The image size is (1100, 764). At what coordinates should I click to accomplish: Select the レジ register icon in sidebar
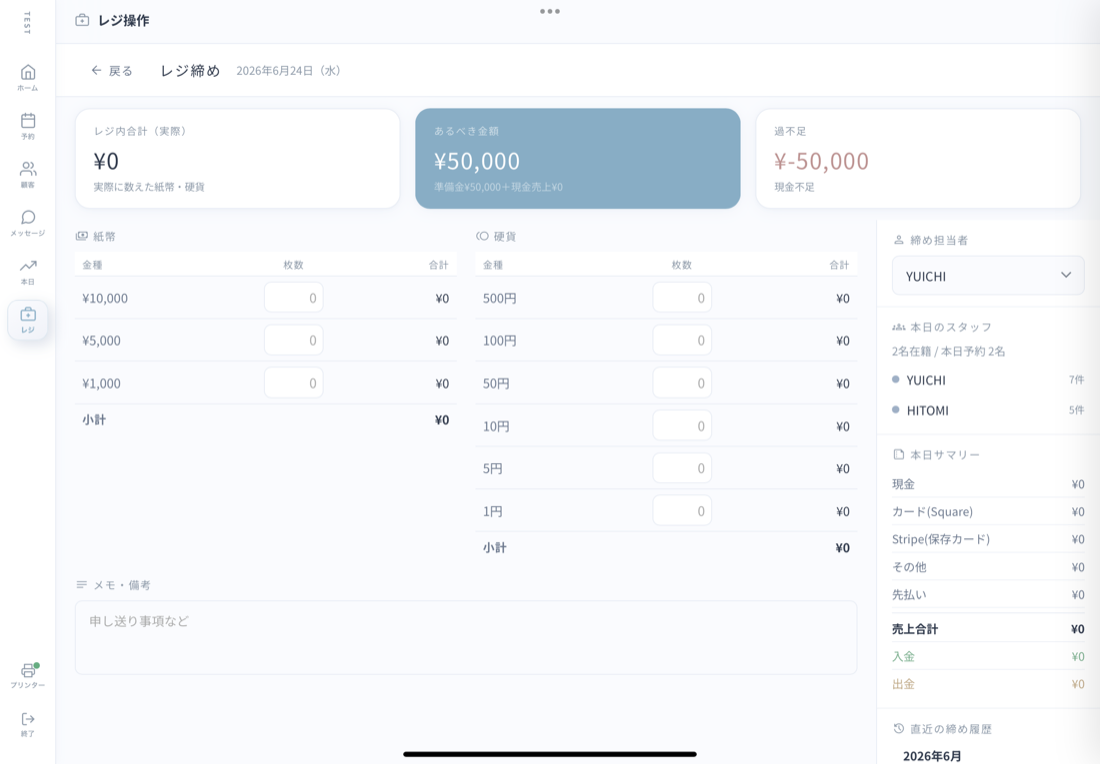click(x=27, y=320)
